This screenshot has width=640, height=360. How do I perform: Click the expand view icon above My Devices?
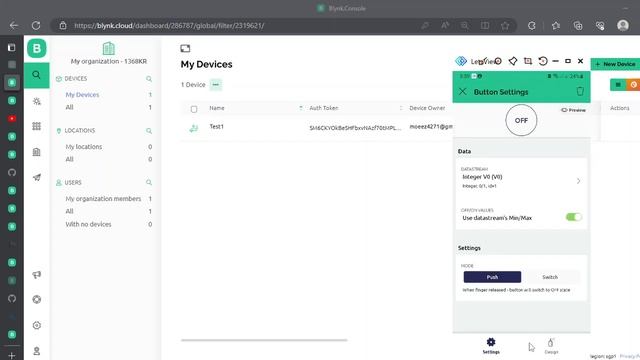[185, 49]
